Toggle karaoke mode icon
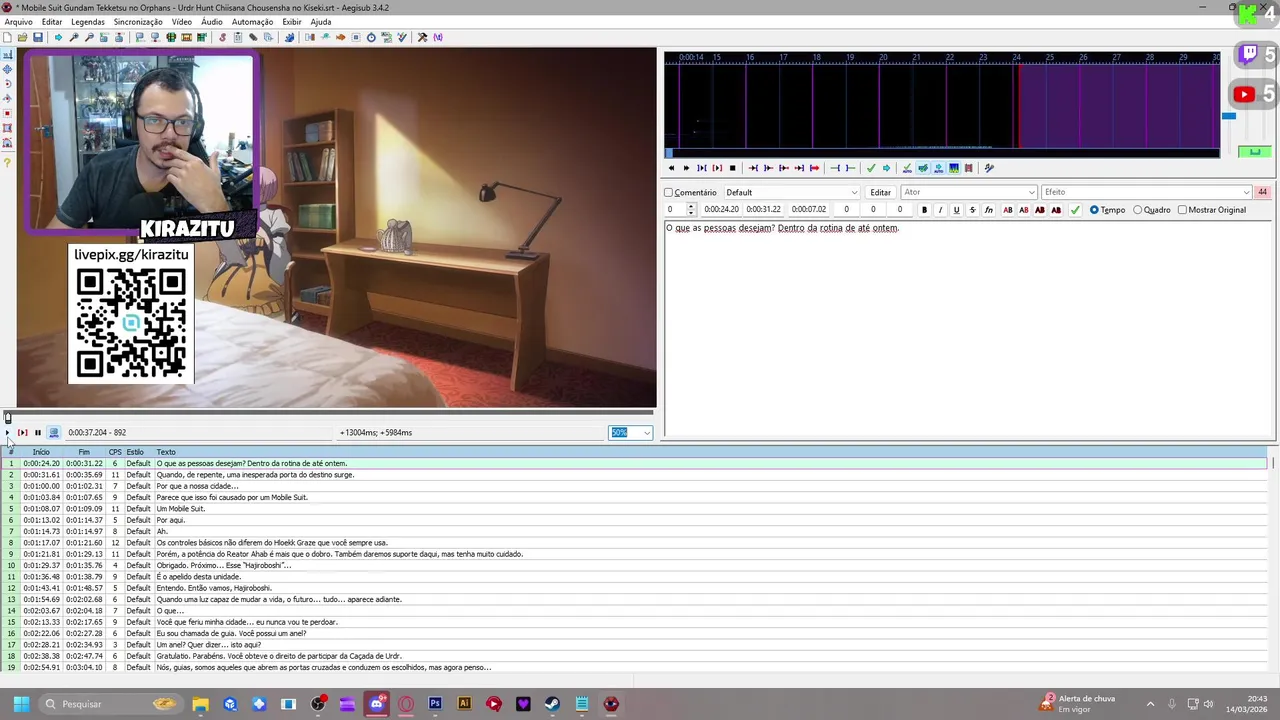1280x720 pixels. (x=989, y=168)
